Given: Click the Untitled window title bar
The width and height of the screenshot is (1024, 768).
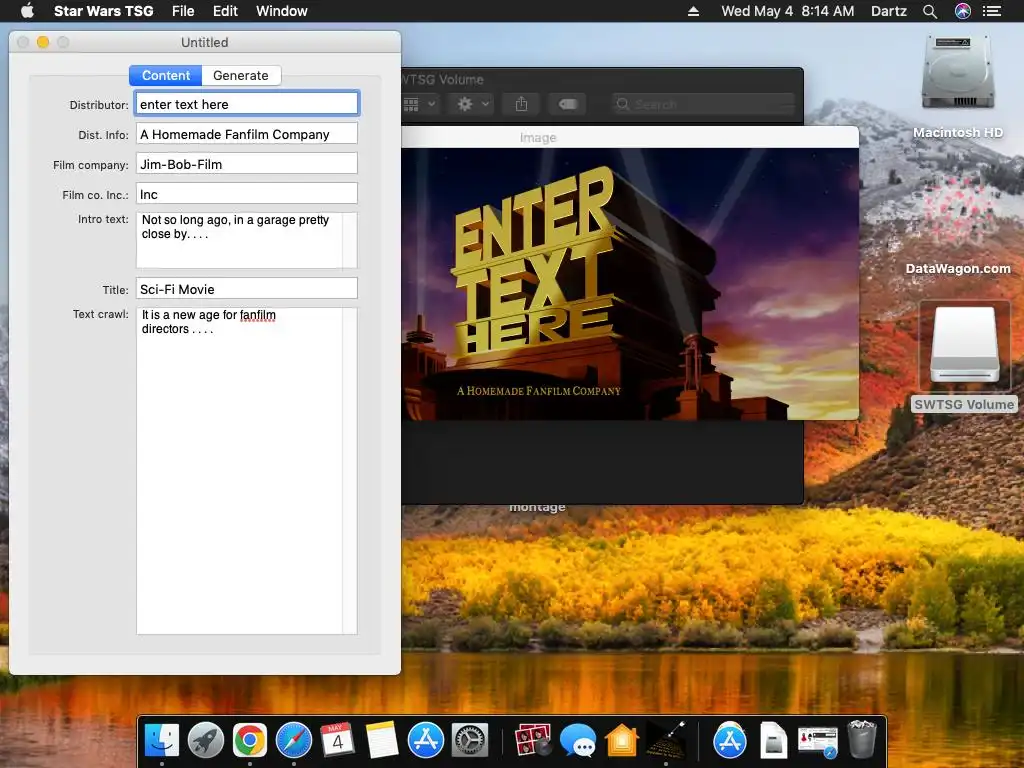Looking at the screenshot, I should point(204,42).
